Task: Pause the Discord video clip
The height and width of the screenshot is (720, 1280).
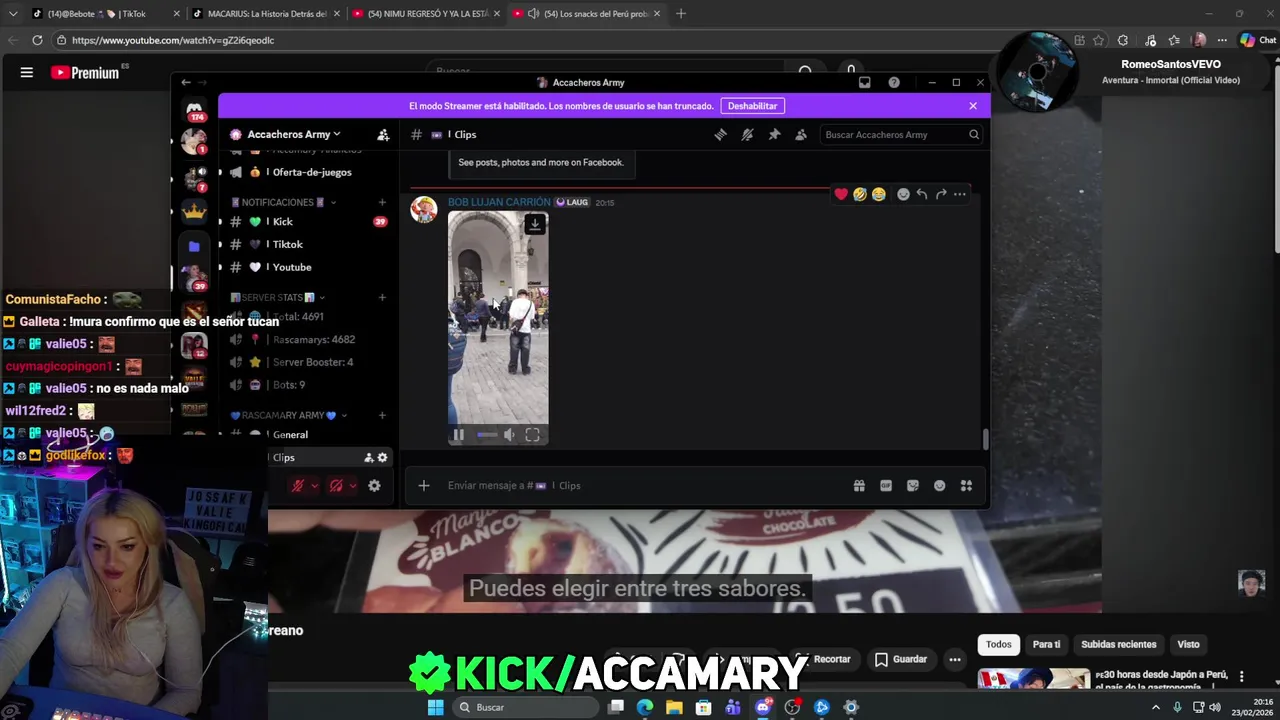Action: pyautogui.click(x=459, y=434)
